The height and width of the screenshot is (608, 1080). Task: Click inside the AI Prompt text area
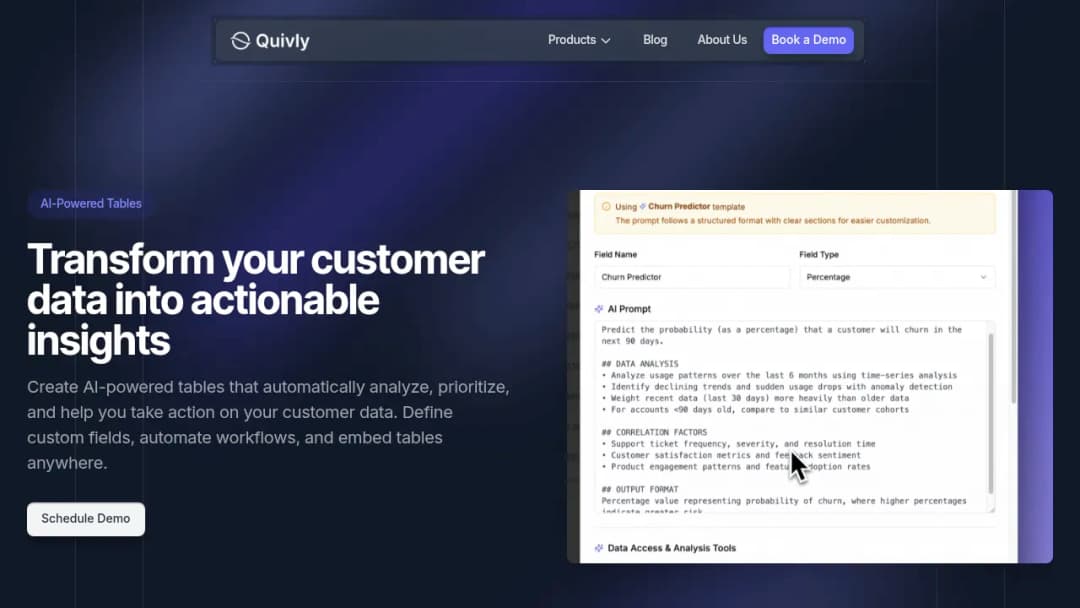click(792, 417)
